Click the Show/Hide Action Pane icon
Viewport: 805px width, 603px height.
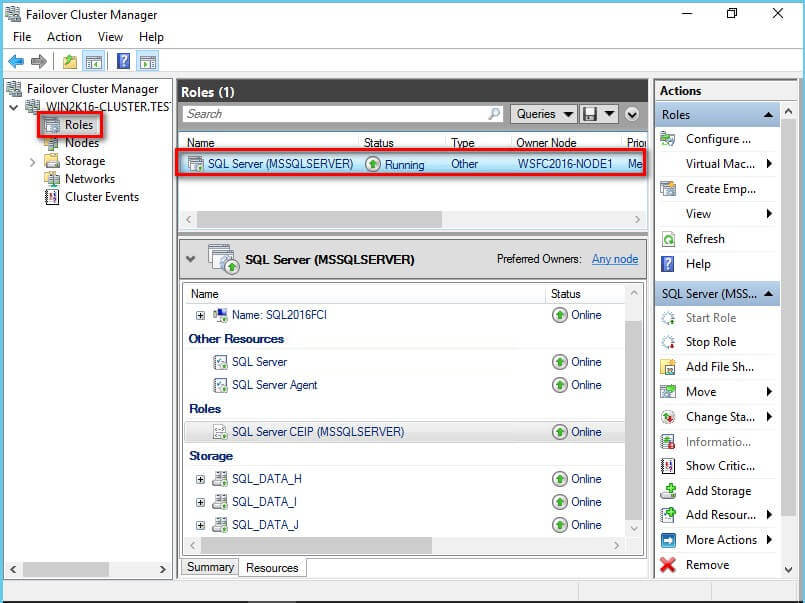click(x=147, y=60)
